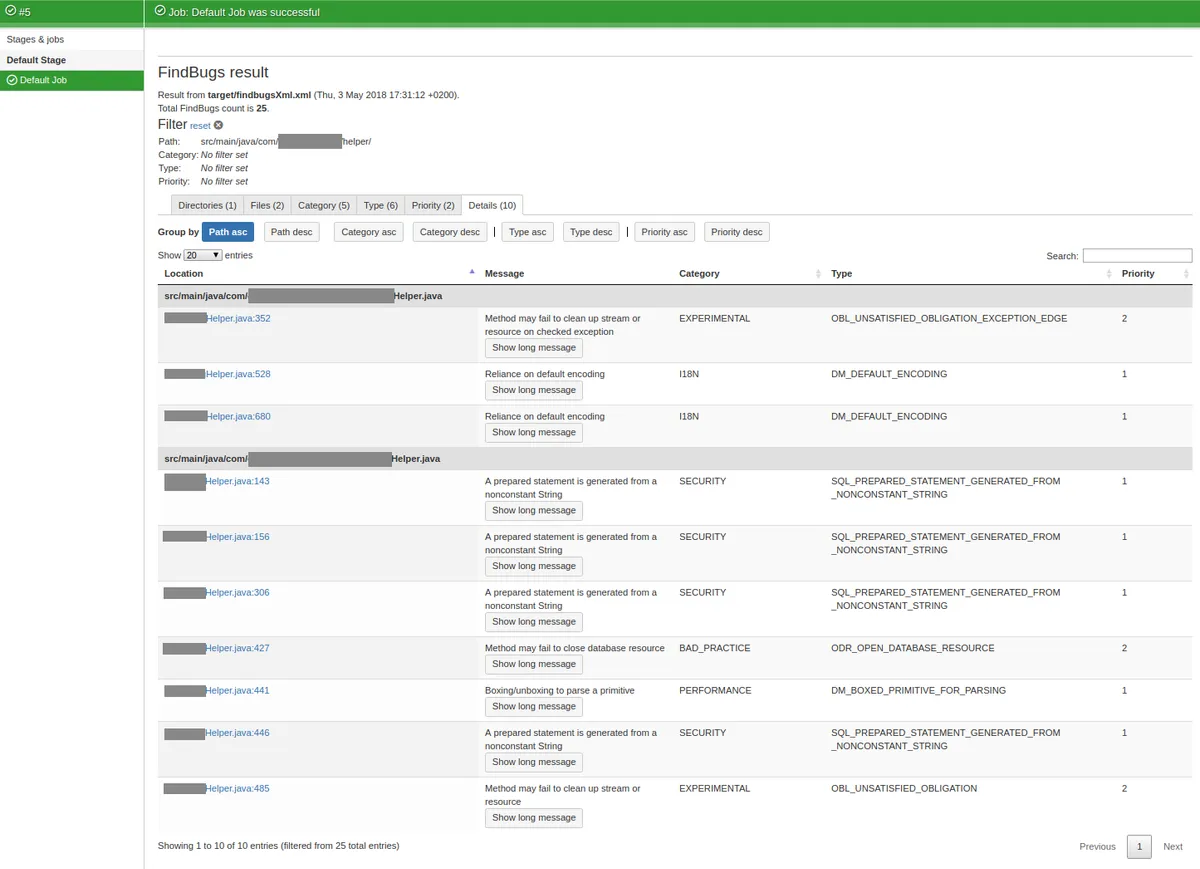
Task: Select pagination page 1
Action: [1139, 847]
